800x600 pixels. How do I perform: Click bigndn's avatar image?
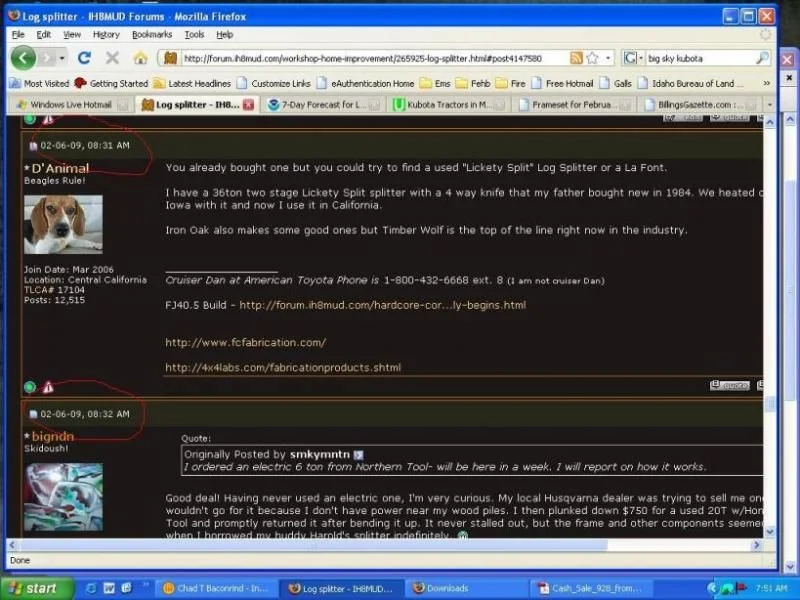tap(63, 496)
